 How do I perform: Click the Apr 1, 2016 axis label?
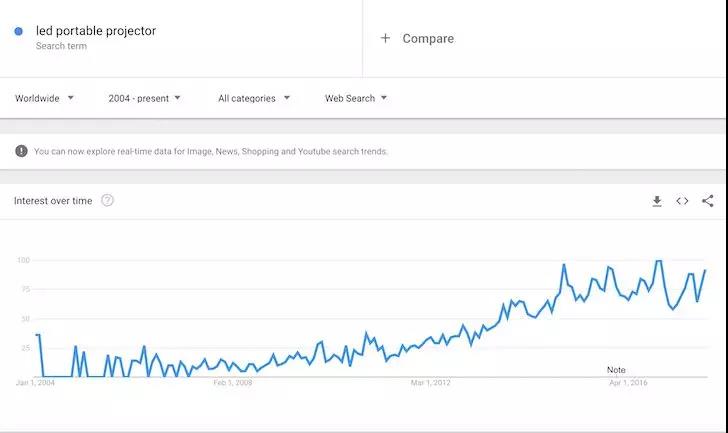tap(628, 383)
